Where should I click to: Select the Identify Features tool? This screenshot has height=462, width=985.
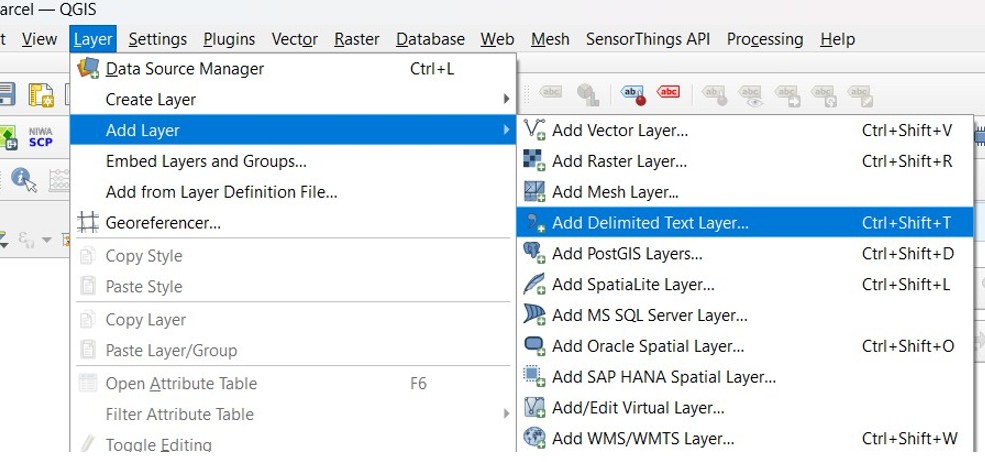point(24,180)
